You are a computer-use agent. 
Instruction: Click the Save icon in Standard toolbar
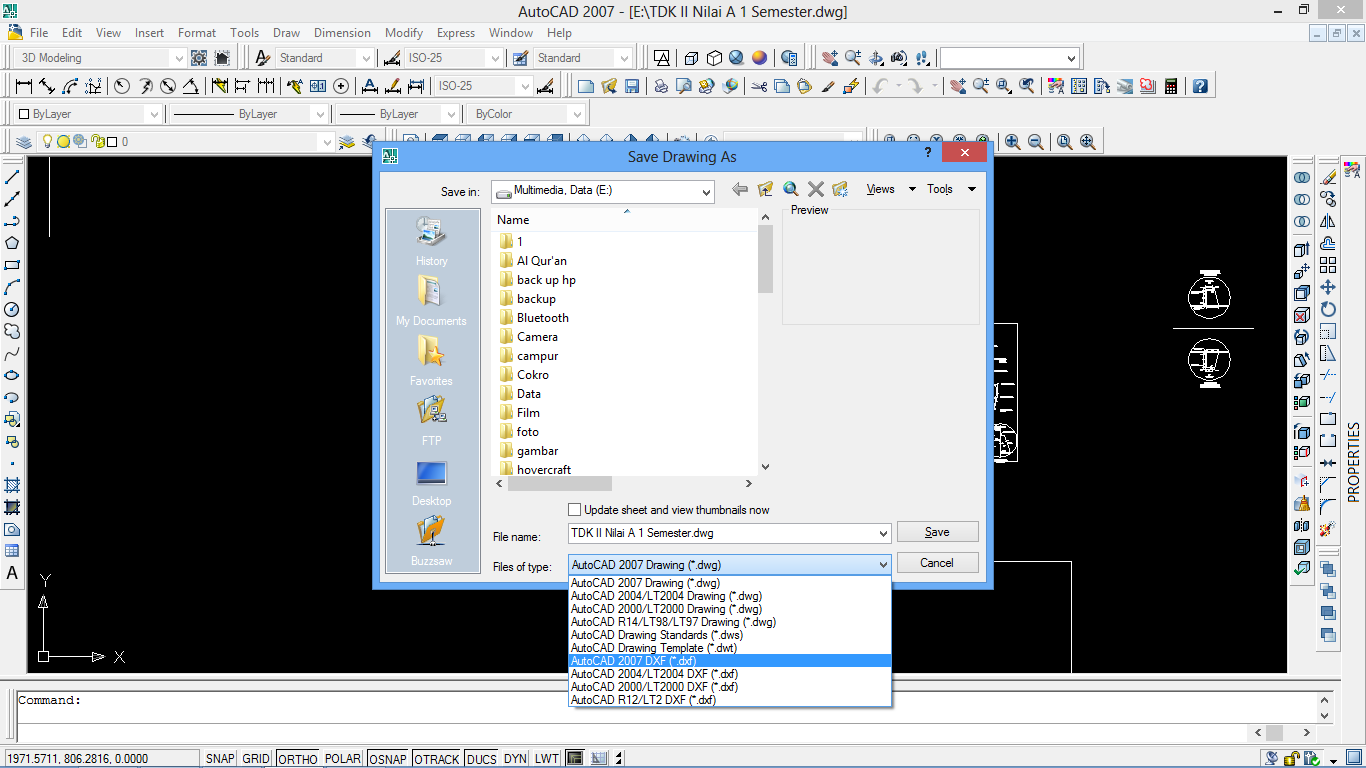(632, 86)
